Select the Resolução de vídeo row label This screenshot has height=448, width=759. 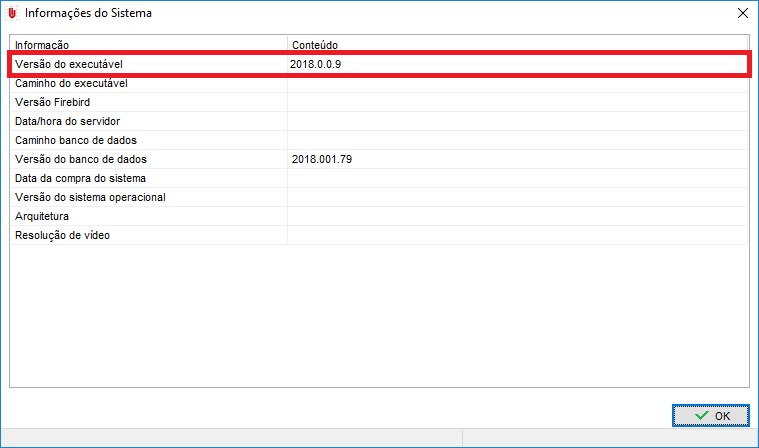point(62,235)
